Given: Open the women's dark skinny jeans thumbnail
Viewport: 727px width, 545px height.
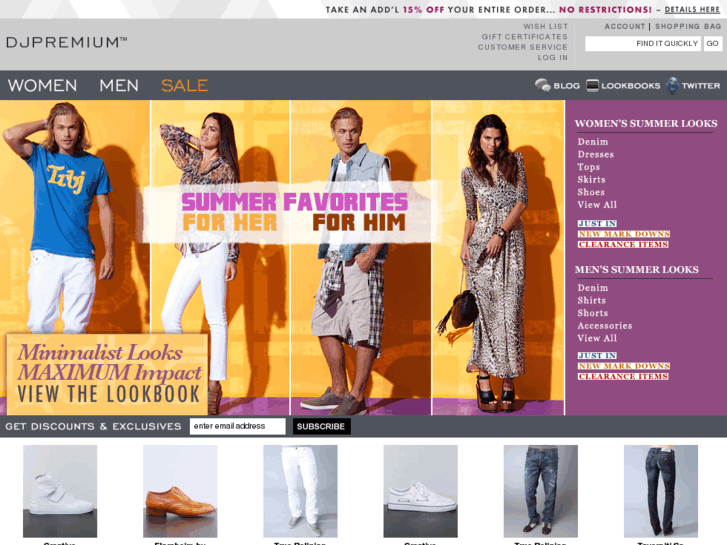Looking at the screenshot, I should 661,491.
